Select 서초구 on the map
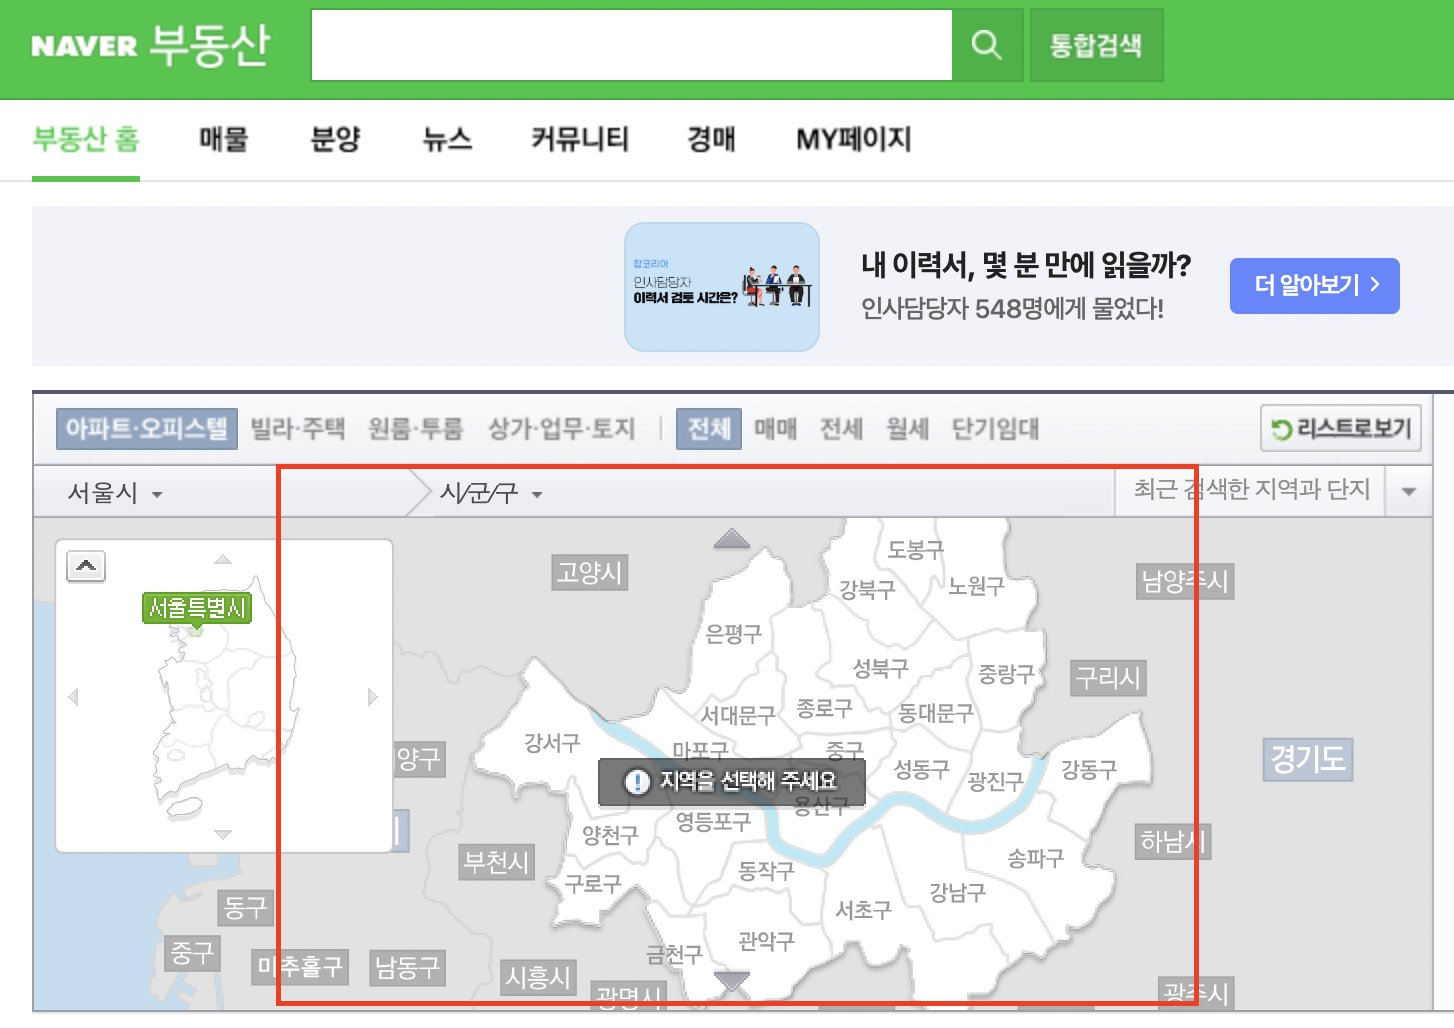The width and height of the screenshot is (1454, 1028). [863, 910]
